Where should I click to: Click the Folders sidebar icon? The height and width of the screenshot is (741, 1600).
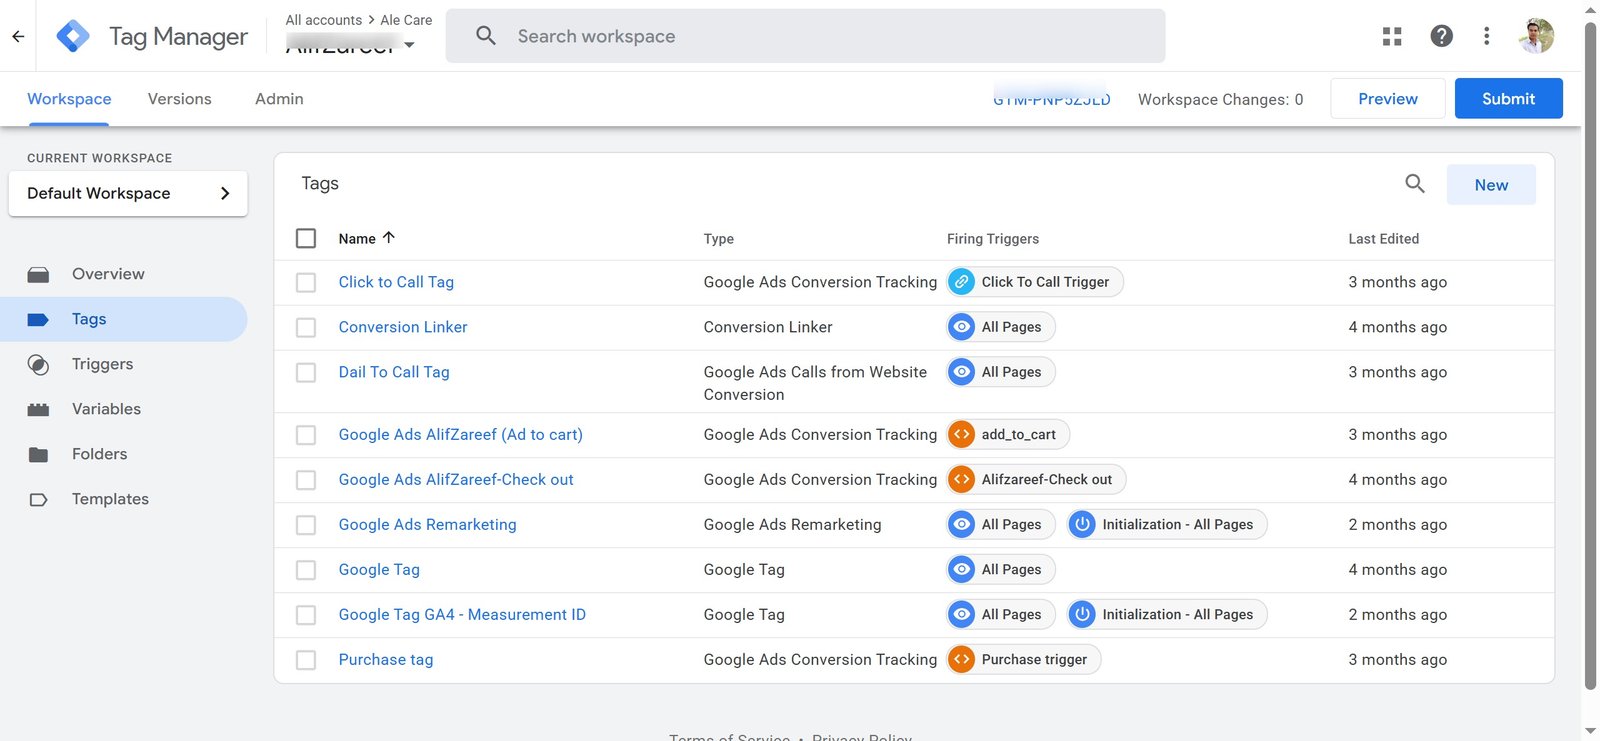[38, 454]
